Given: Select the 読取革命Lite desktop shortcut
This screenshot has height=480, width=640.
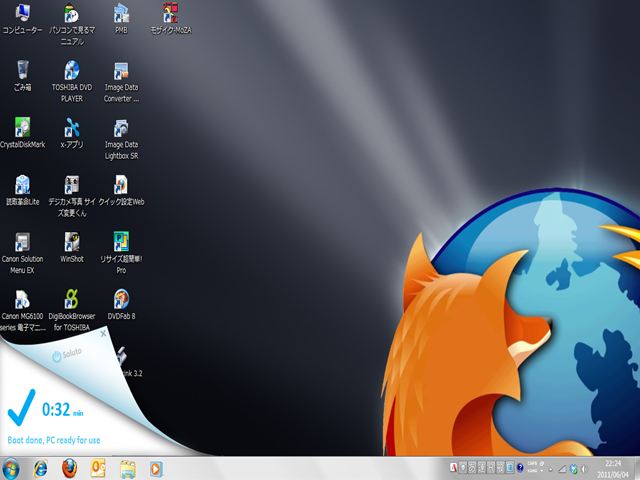Looking at the screenshot, I should (x=22, y=190).
